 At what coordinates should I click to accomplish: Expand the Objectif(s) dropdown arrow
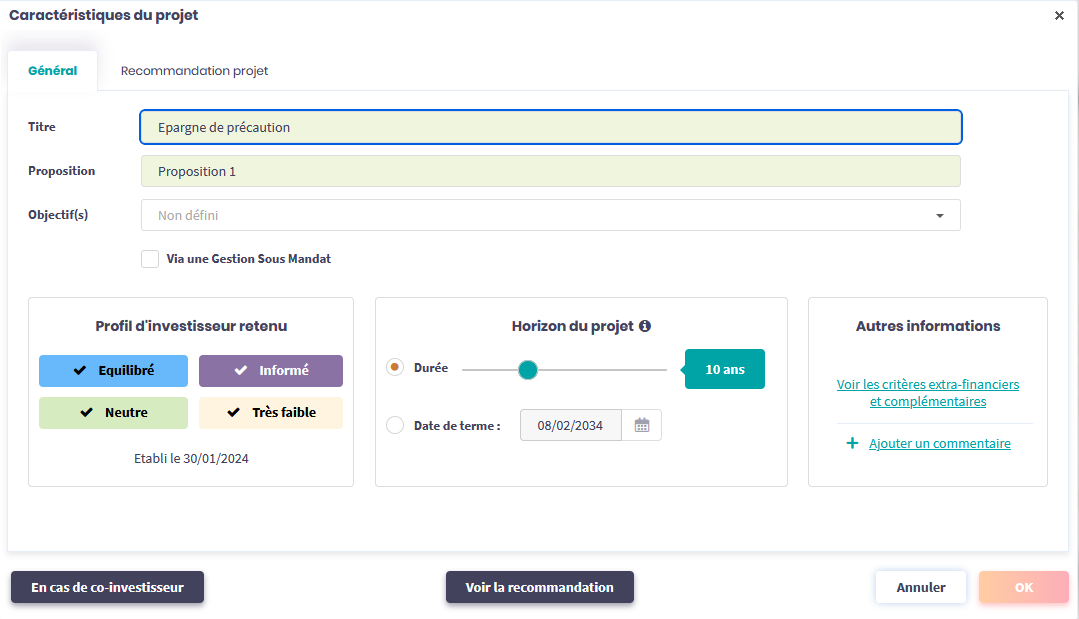coord(939,216)
